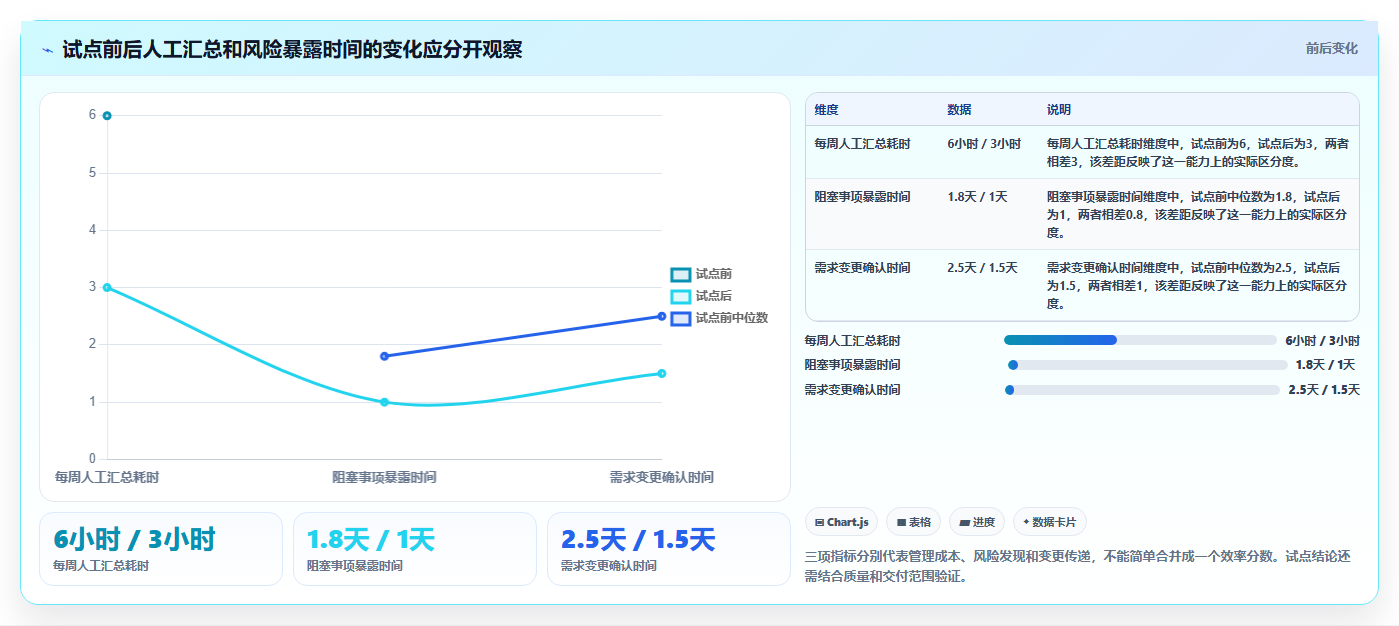Click the description mentioning 两者相差0.8
This screenshot has height=626, width=1399.
[x=1197, y=215]
